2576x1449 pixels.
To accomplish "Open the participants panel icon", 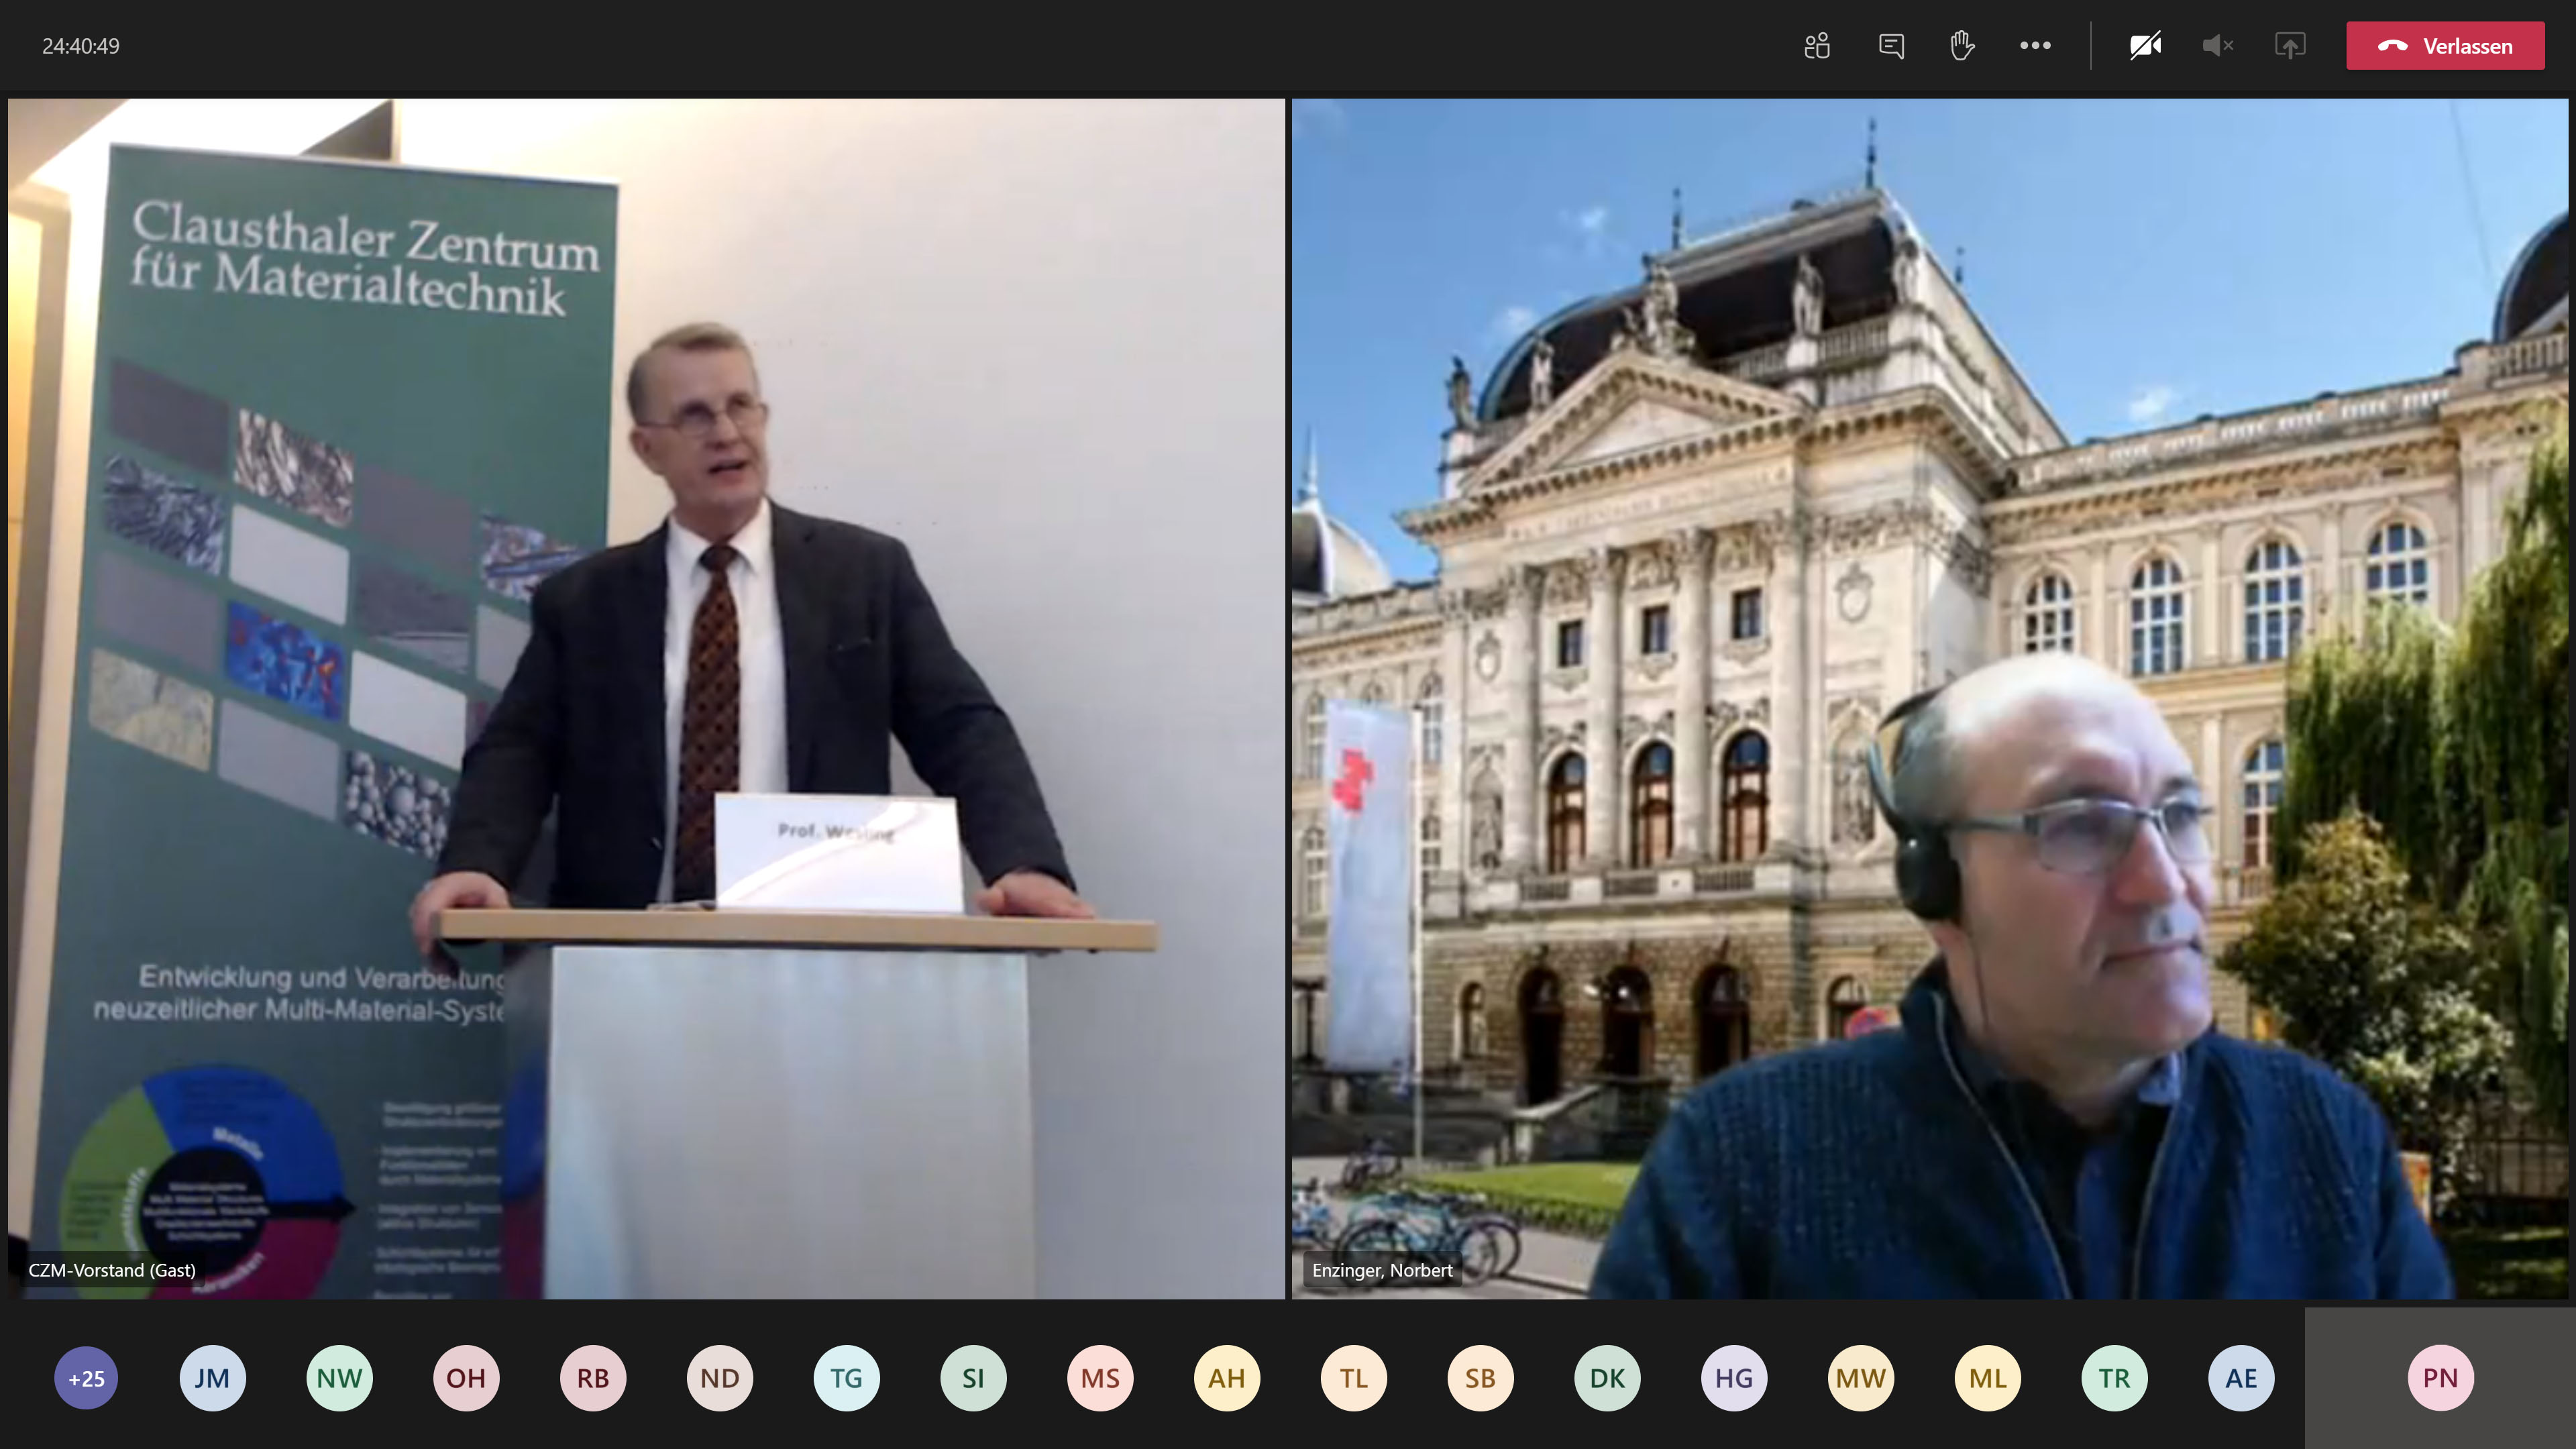I will pyautogui.click(x=1817, y=46).
